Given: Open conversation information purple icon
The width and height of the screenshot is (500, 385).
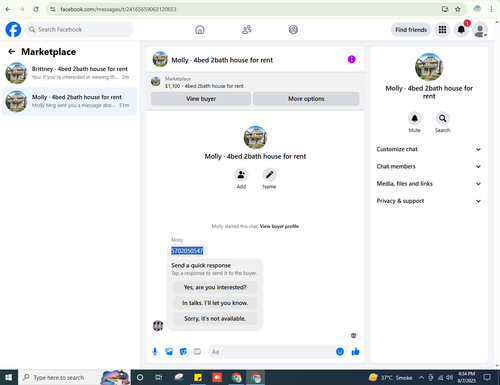Looking at the screenshot, I should click(x=352, y=59).
